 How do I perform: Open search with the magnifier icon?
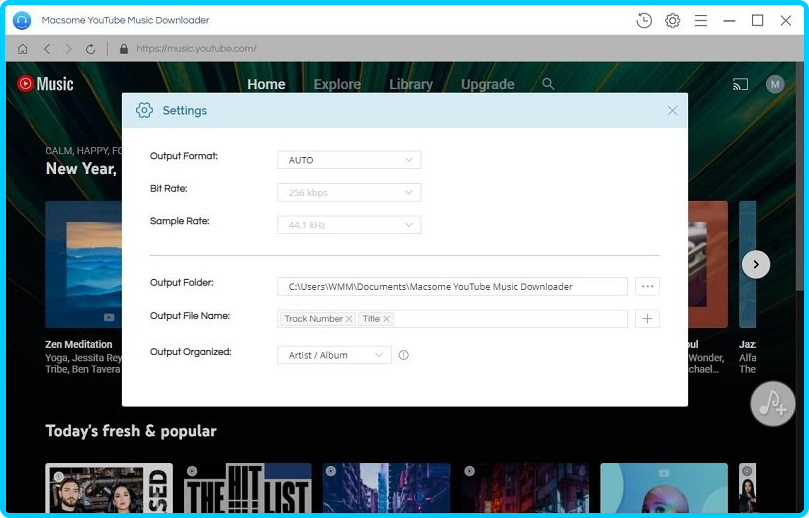pyautogui.click(x=548, y=84)
